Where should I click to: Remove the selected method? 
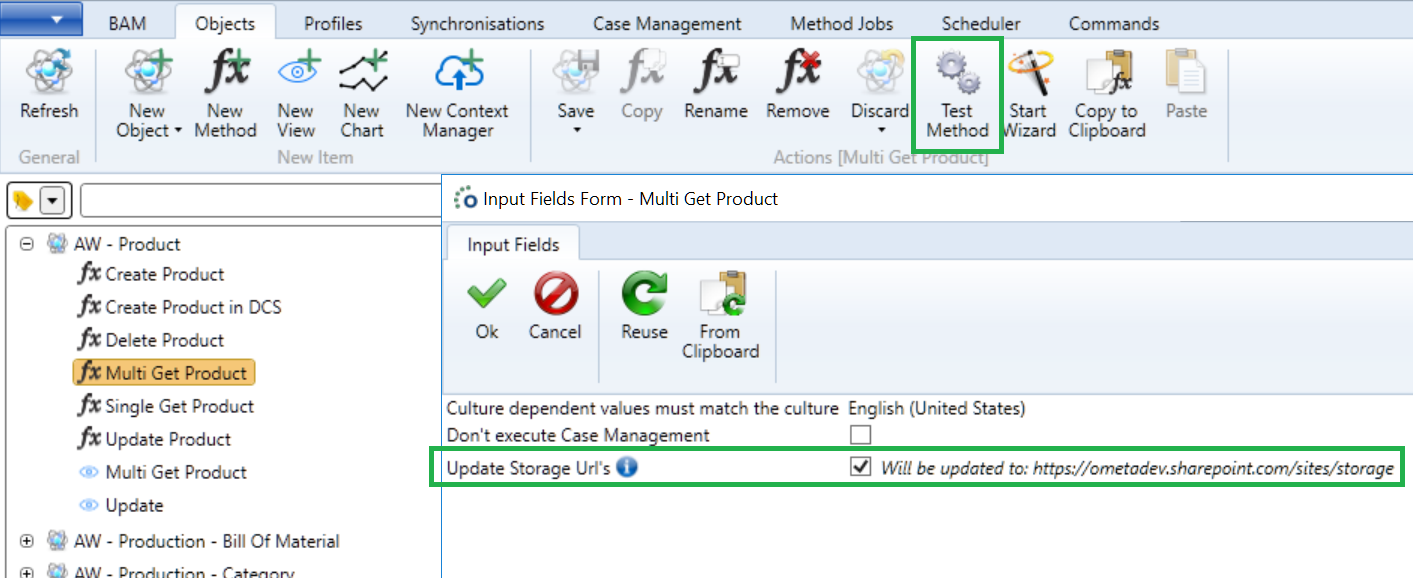(x=797, y=76)
